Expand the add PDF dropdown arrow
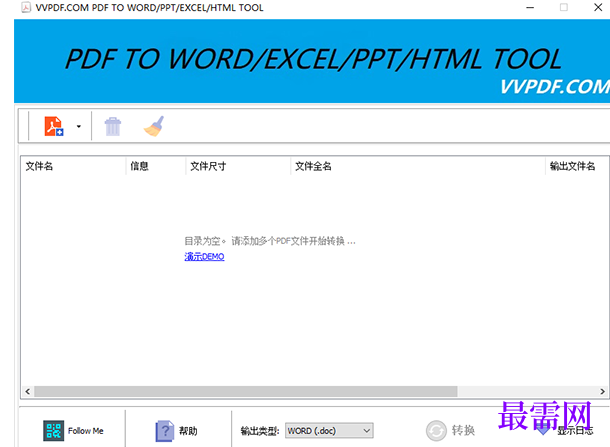The width and height of the screenshot is (610, 447). pos(79,126)
